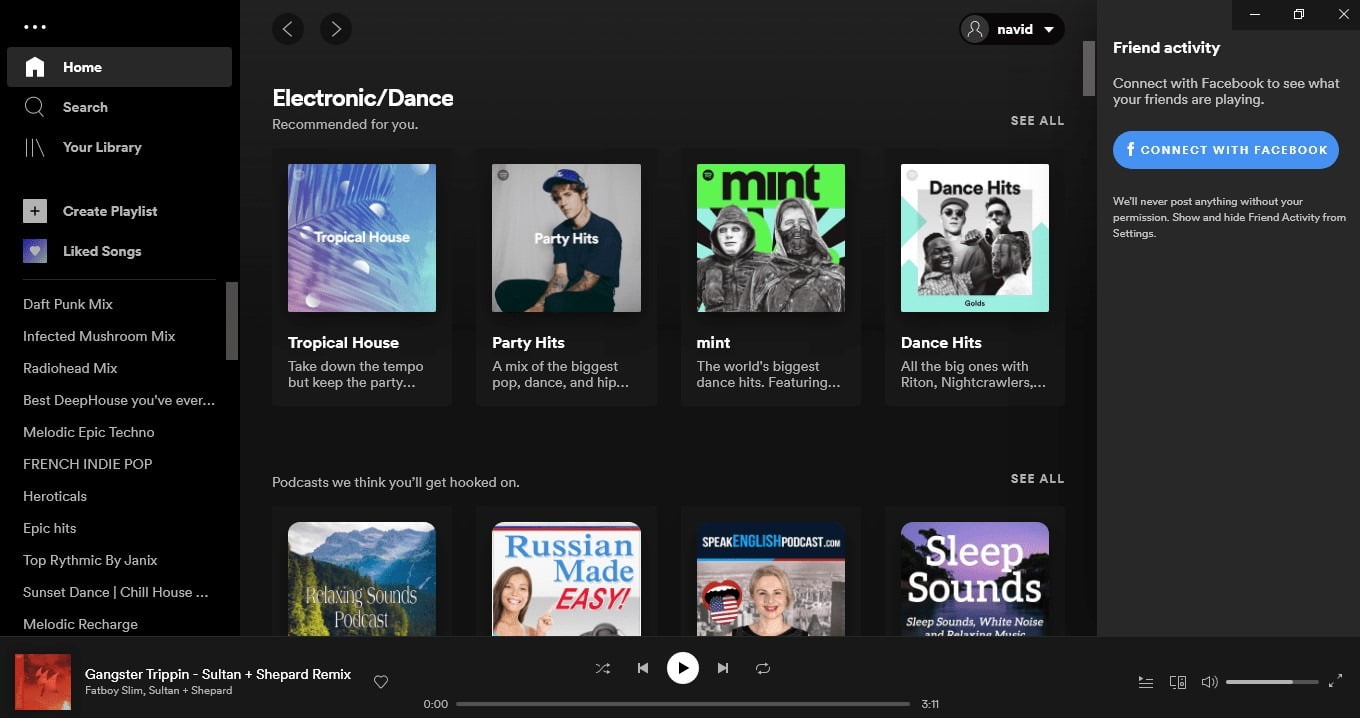Mute the volume speaker icon
The height and width of the screenshot is (718, 1360).
coord(1209,682)
